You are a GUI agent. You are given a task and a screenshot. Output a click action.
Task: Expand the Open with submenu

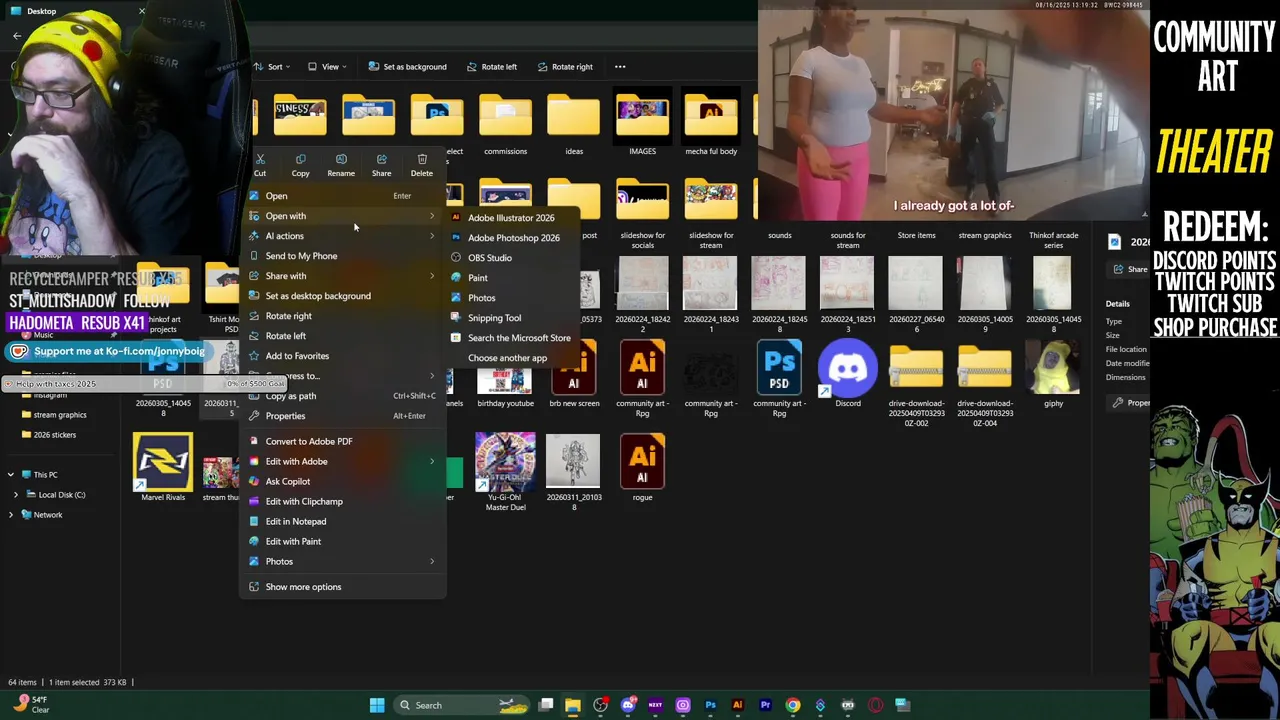click(342, 216)
